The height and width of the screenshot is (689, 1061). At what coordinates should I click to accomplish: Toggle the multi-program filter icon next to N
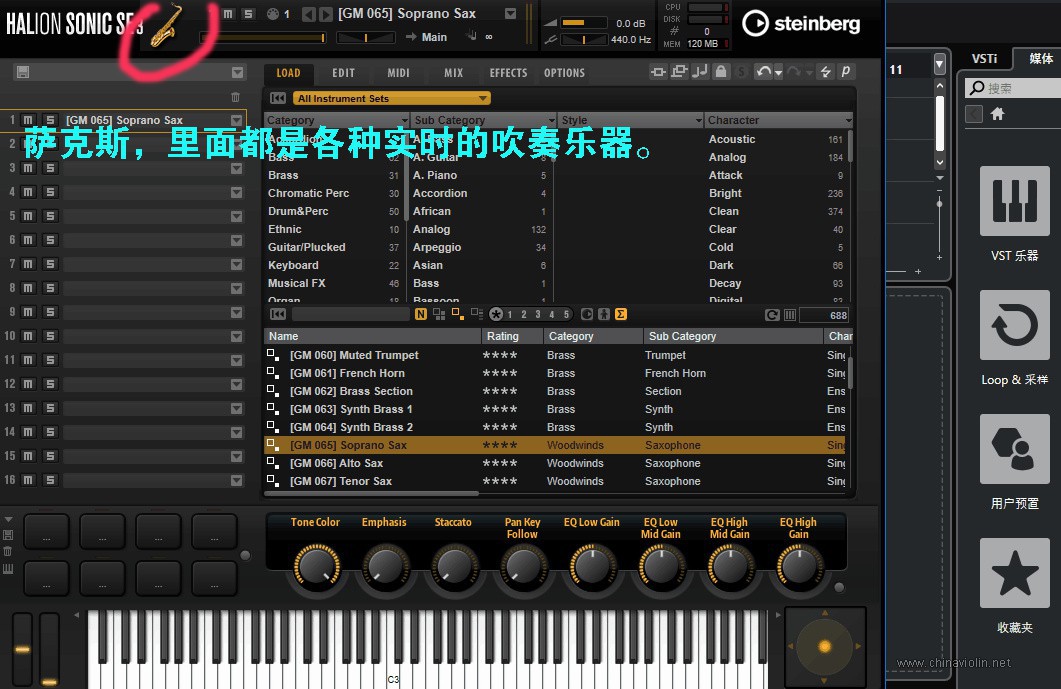(439, 314)
